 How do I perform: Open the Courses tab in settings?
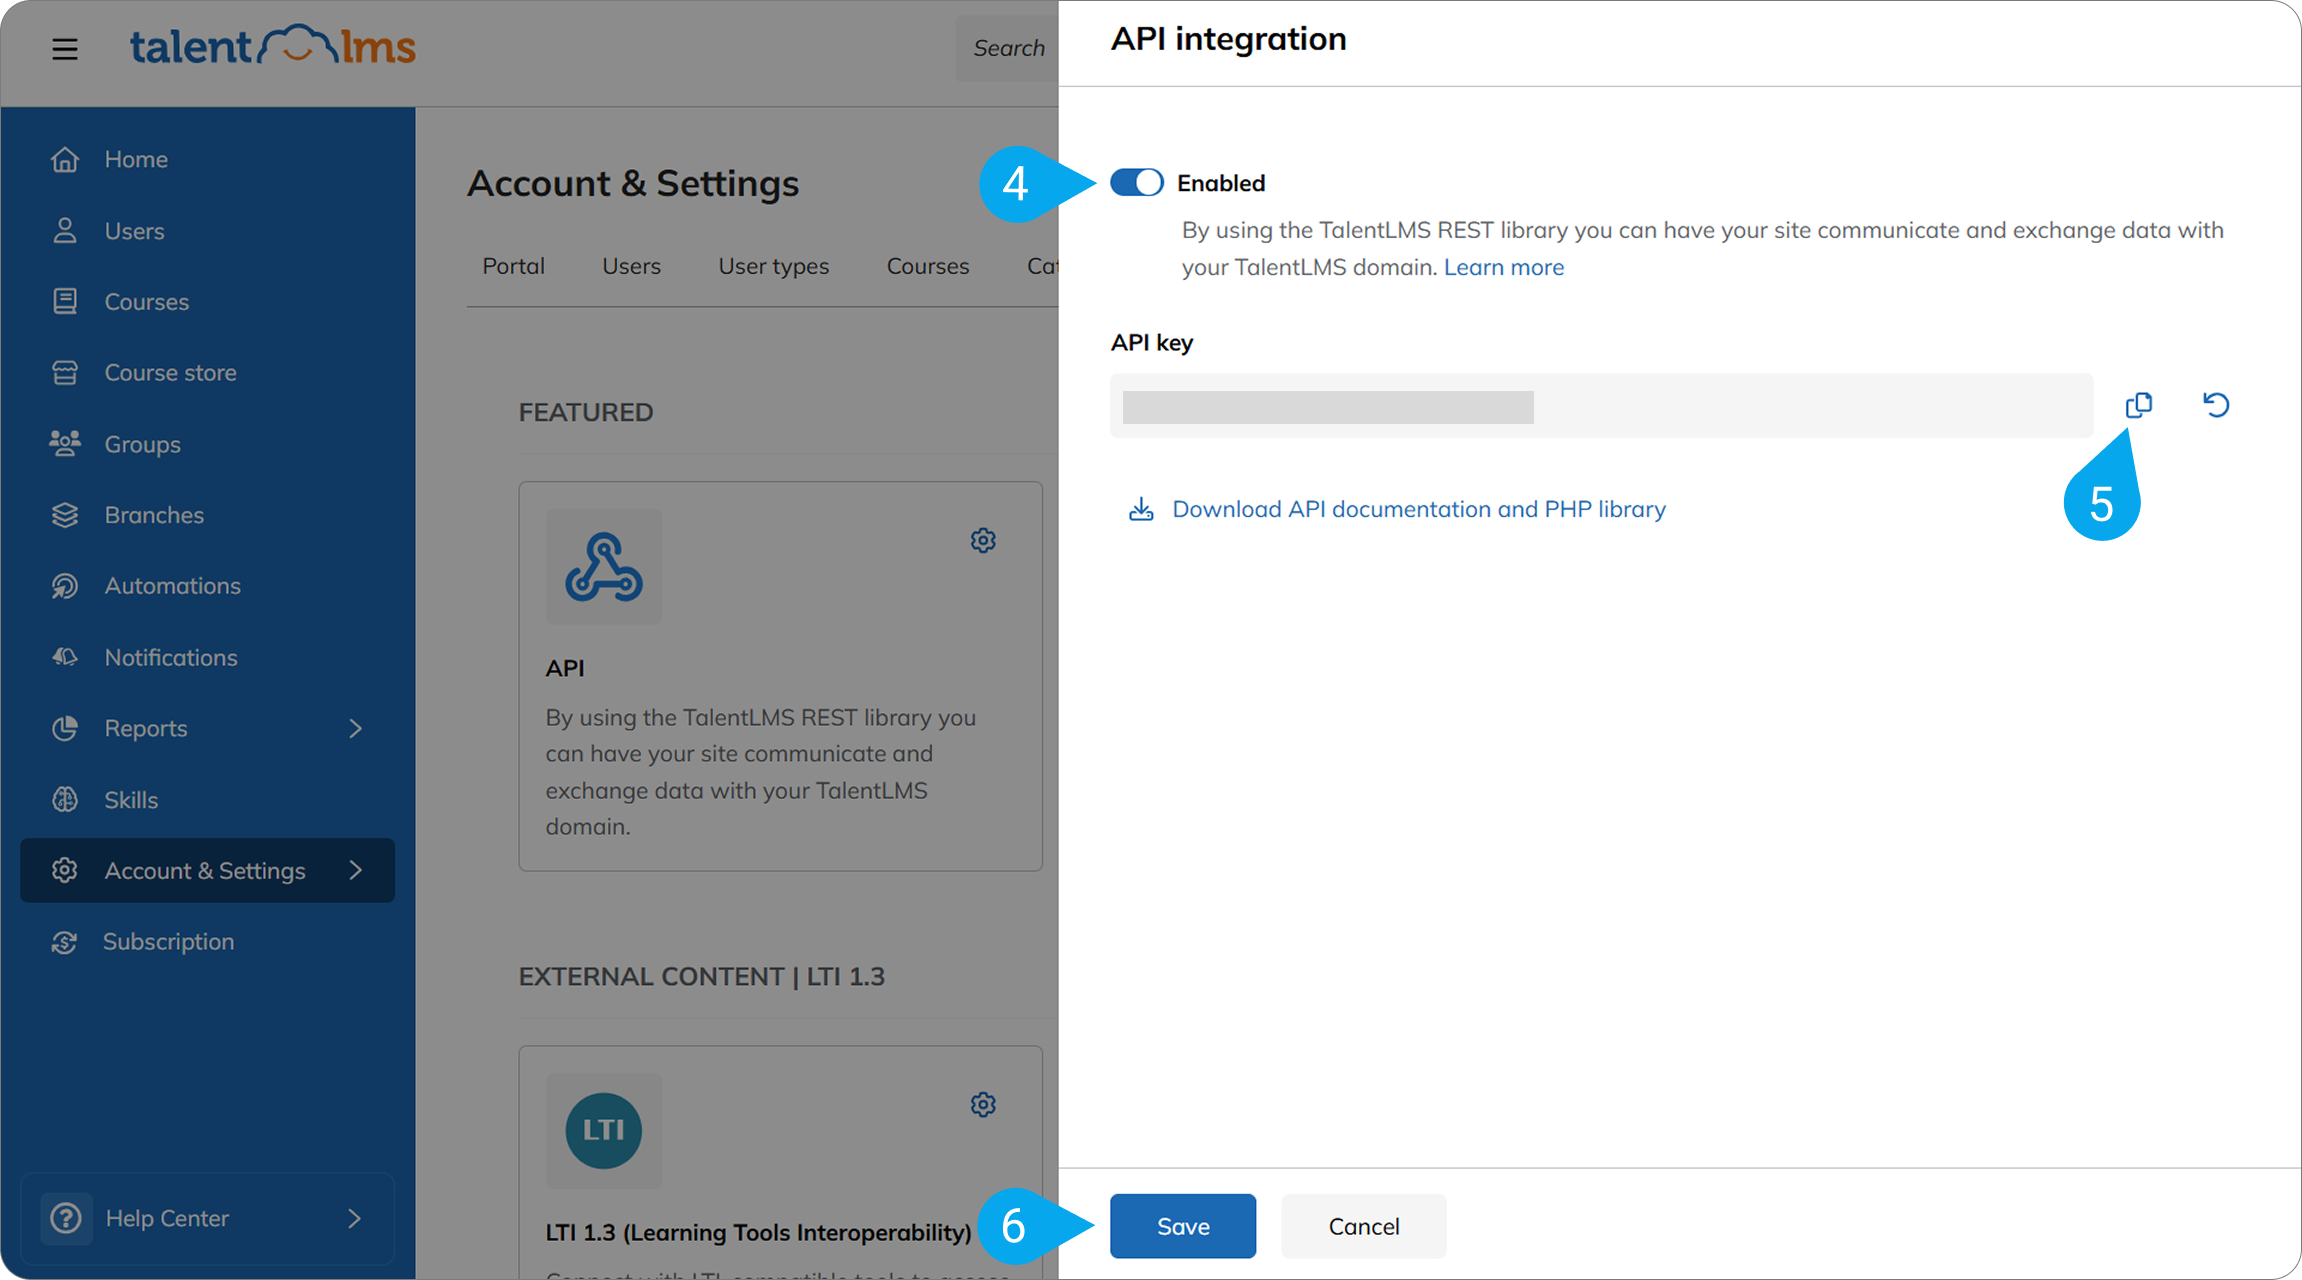(928, 266)
